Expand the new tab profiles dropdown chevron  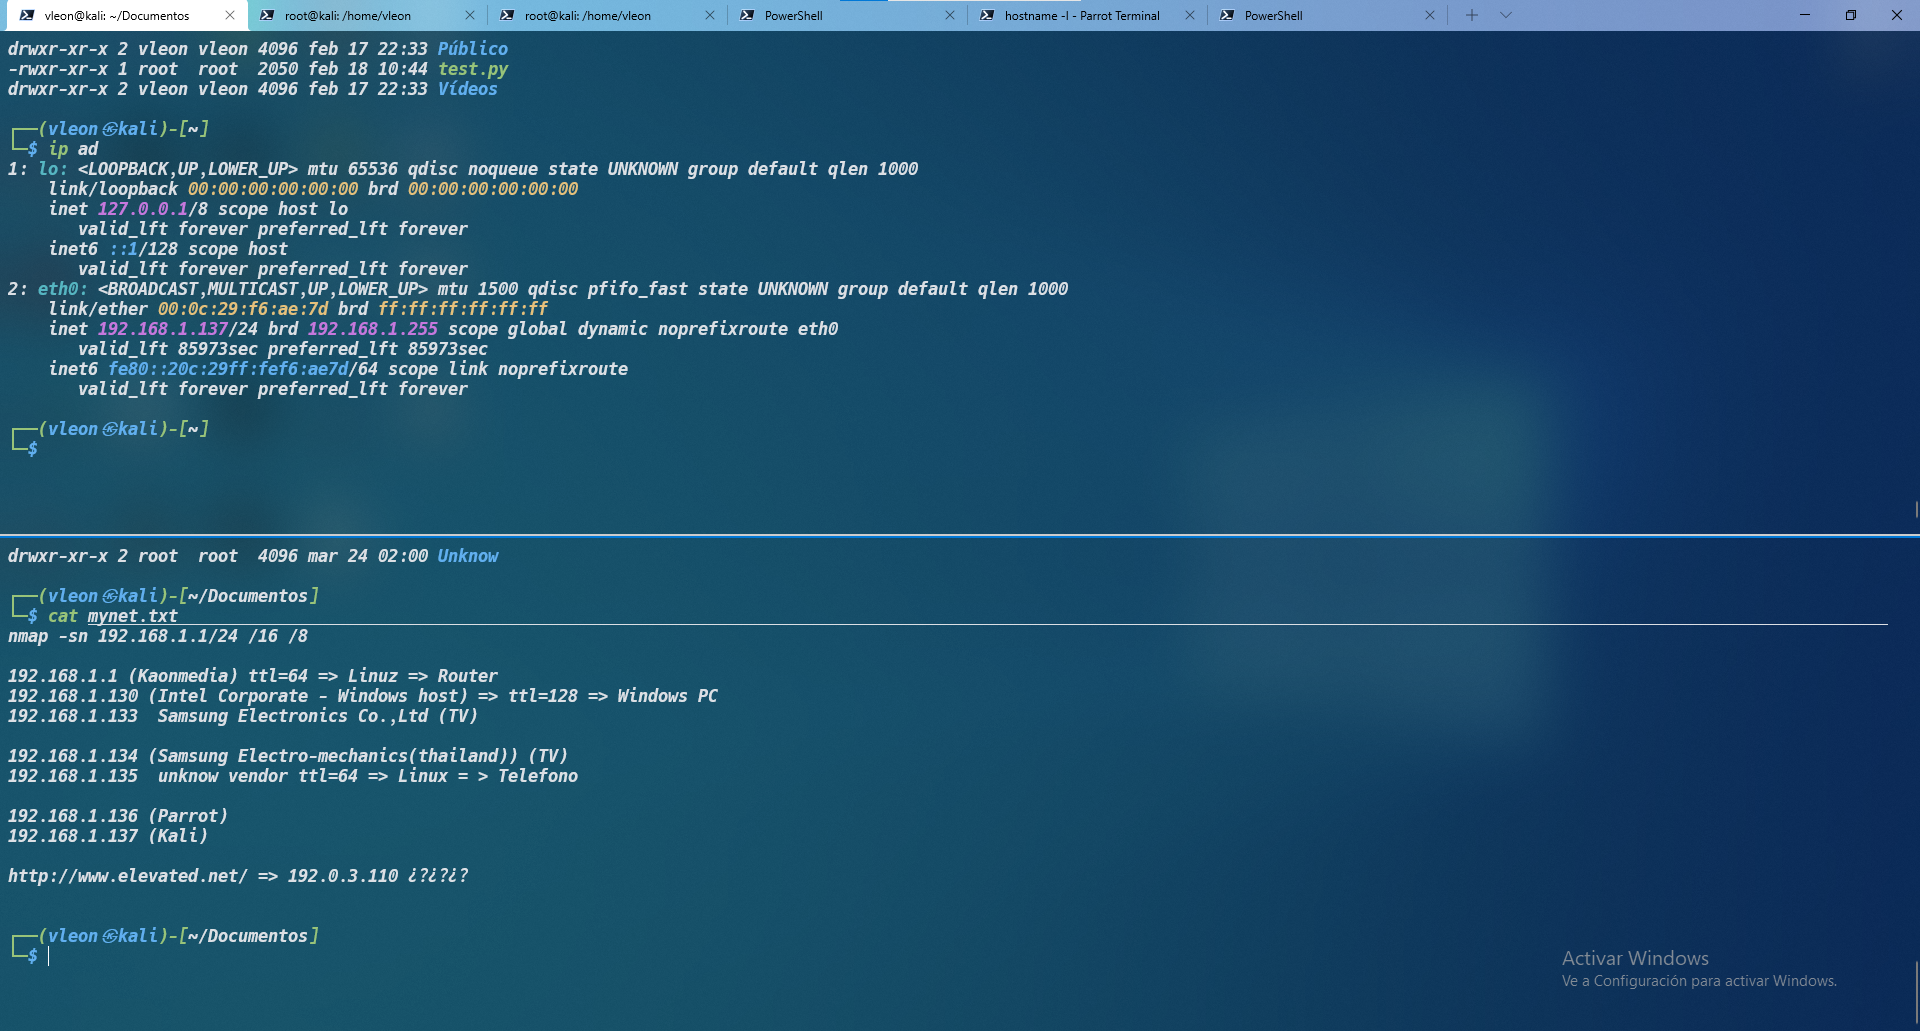coord(1506,15)
